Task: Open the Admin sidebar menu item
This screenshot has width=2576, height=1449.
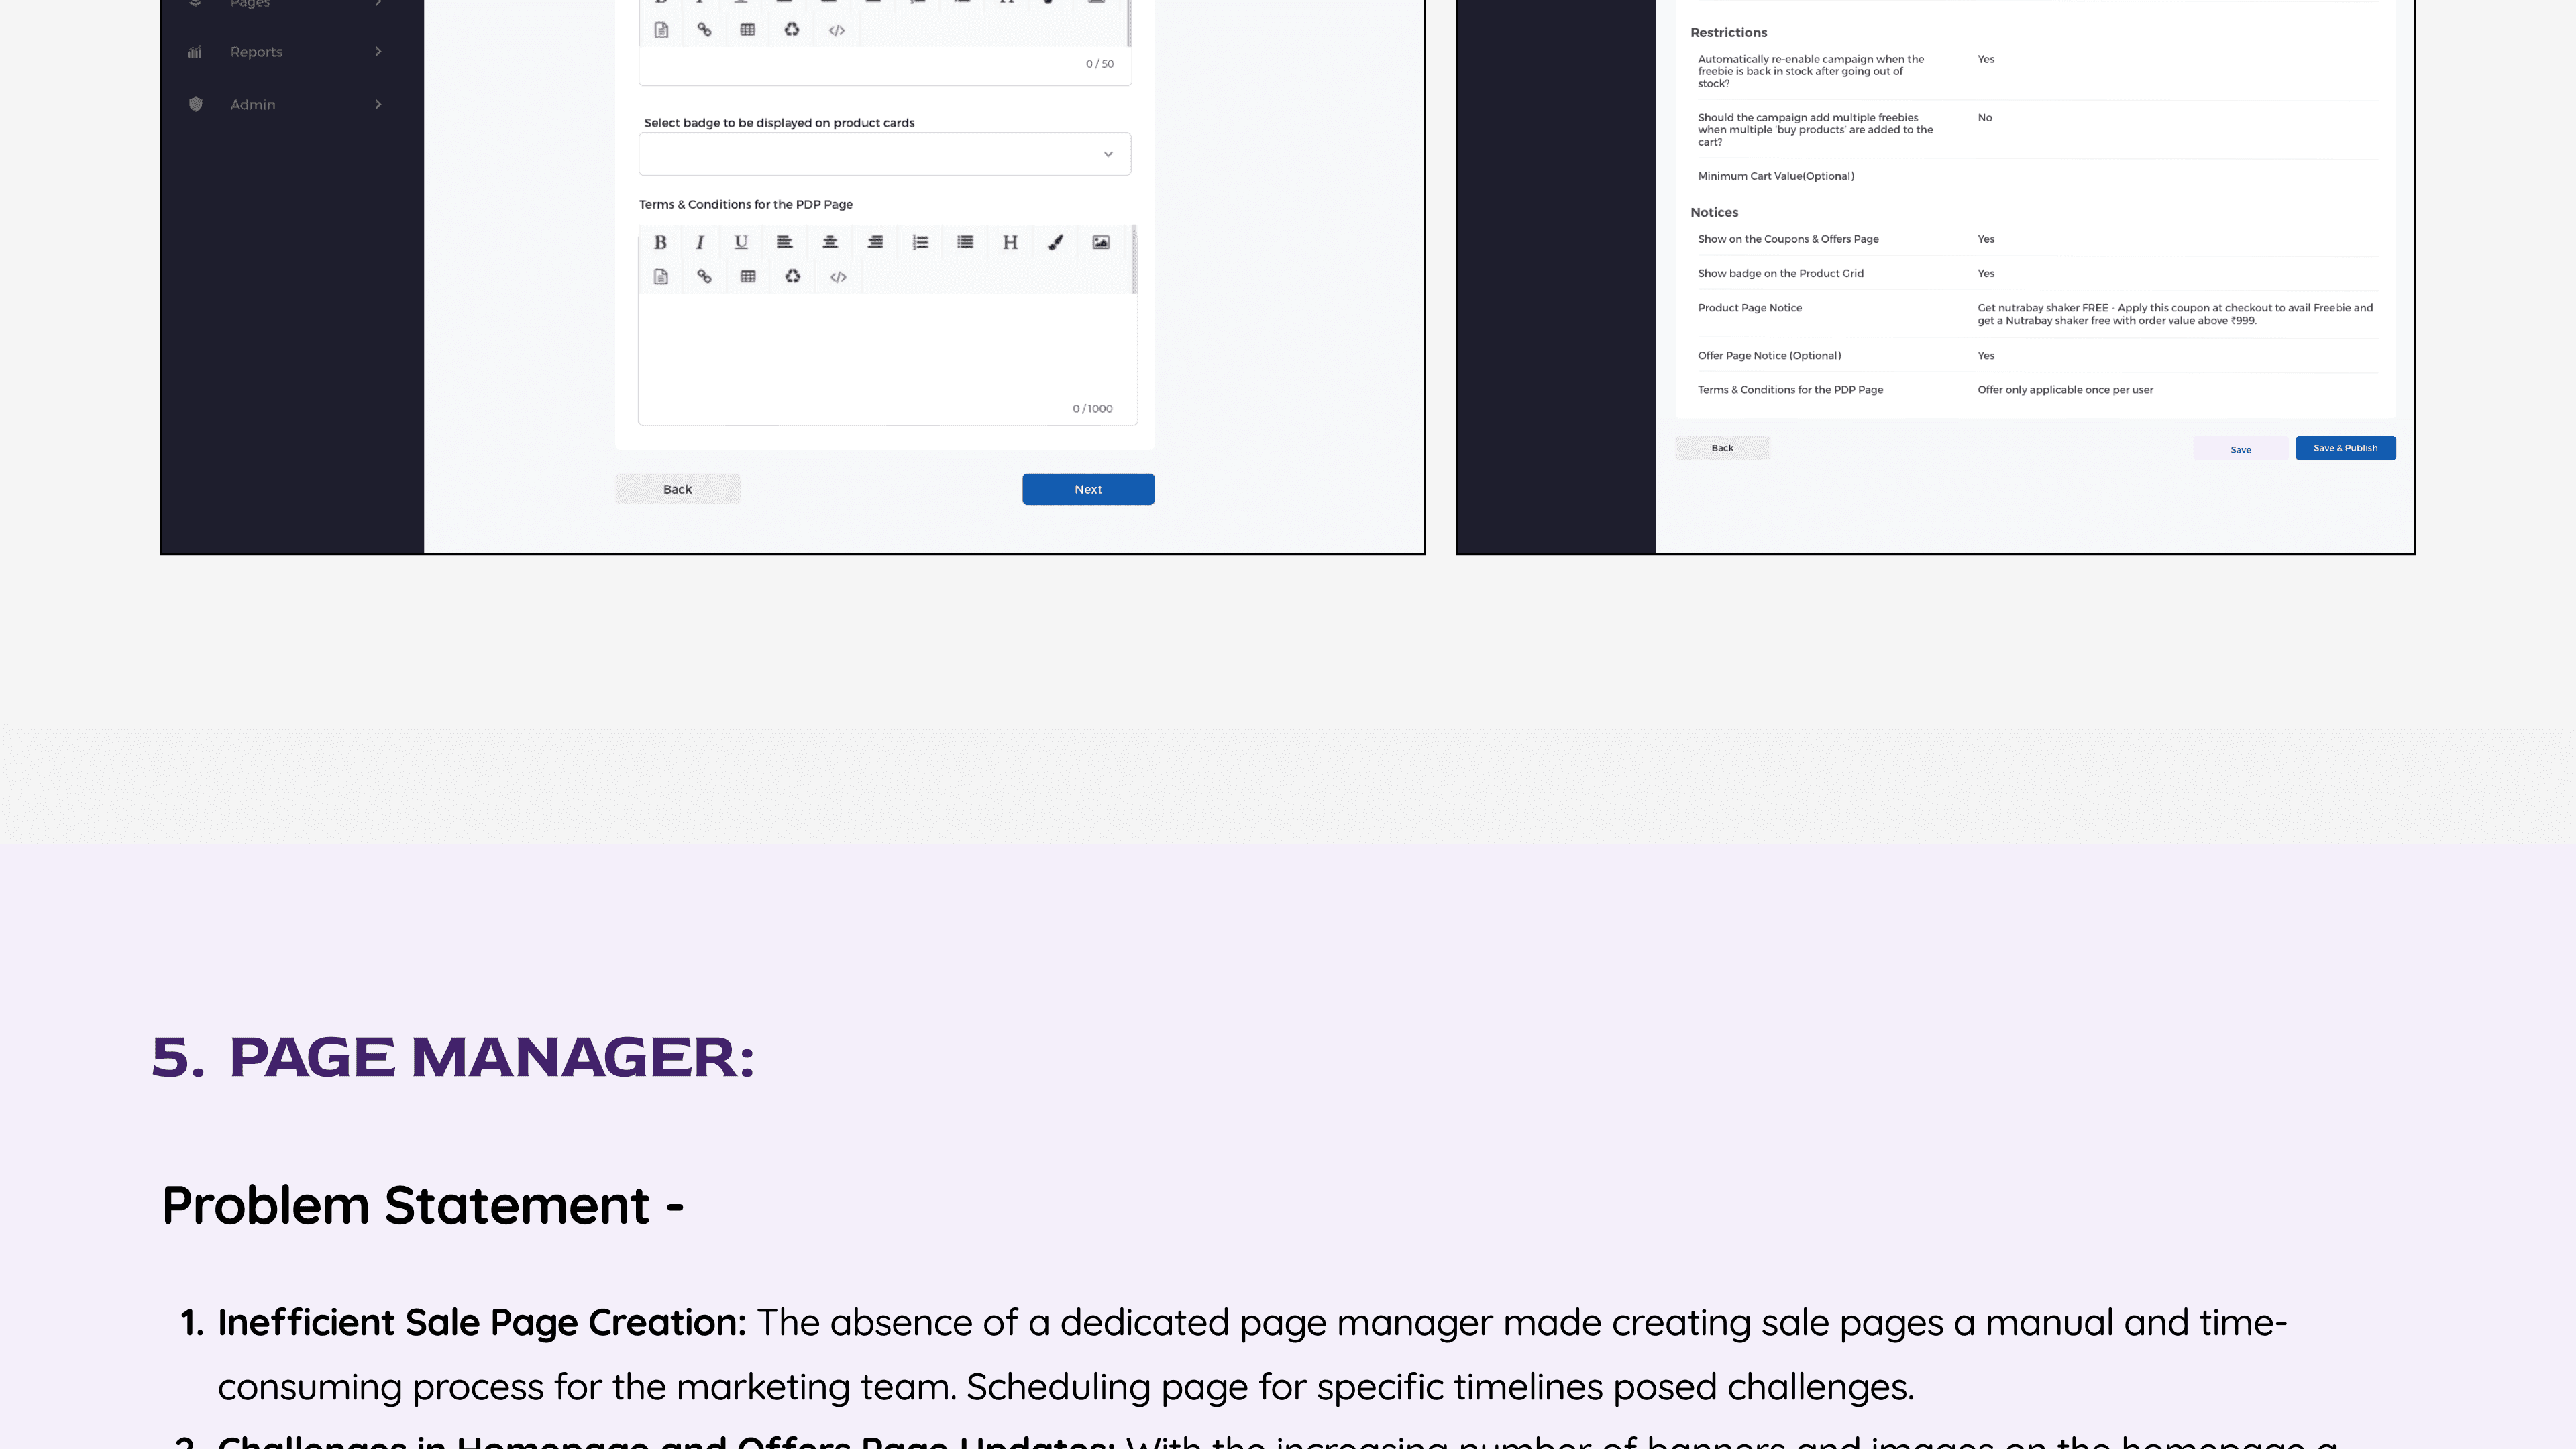Action: [x=285, y=104]
